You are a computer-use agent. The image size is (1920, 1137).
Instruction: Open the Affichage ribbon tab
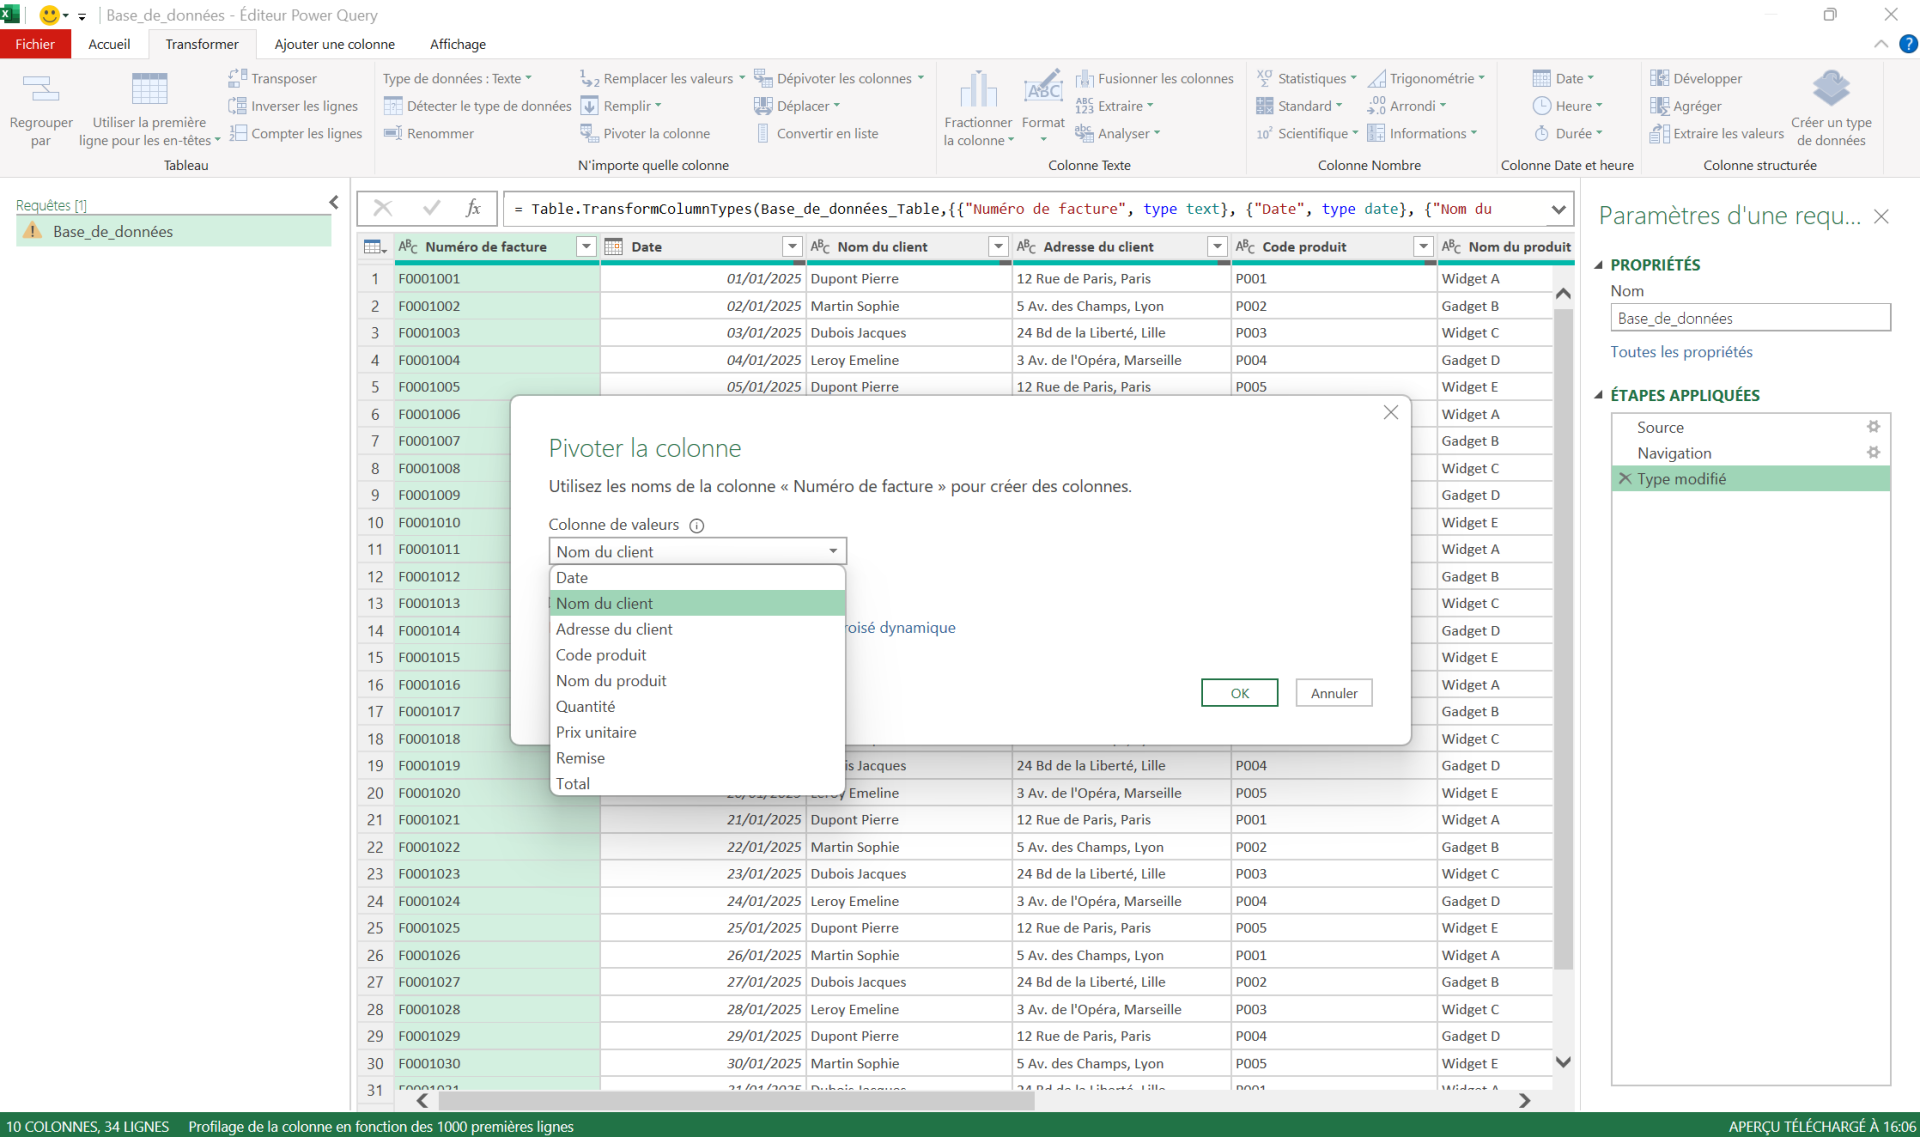point(457,44)
